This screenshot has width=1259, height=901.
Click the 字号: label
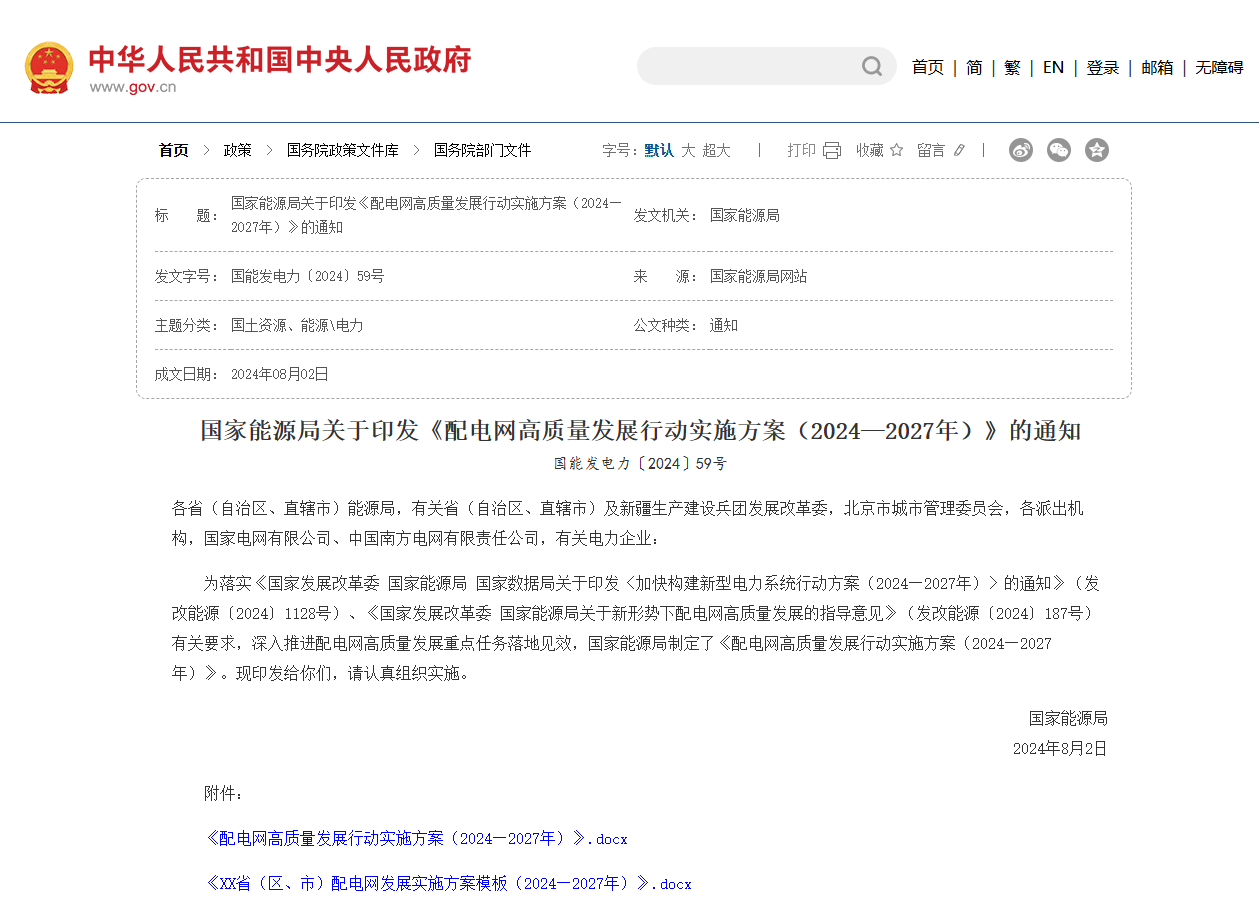[x=620, y=150]
